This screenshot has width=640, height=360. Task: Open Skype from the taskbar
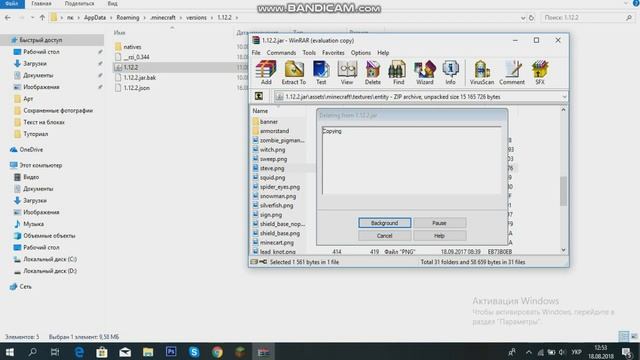coord(194,351)
